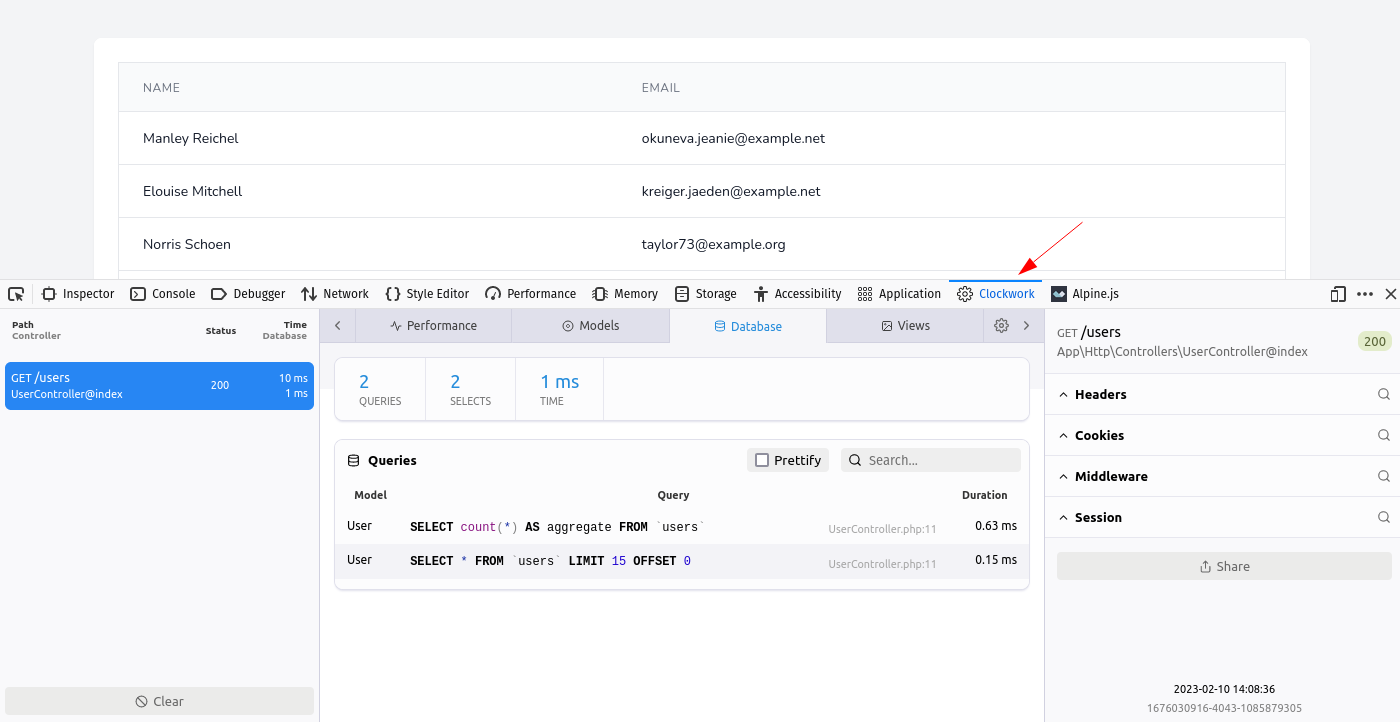Screen dimensions: 1400x722
Task: Expand the Middleware section
Action: 1102,476
